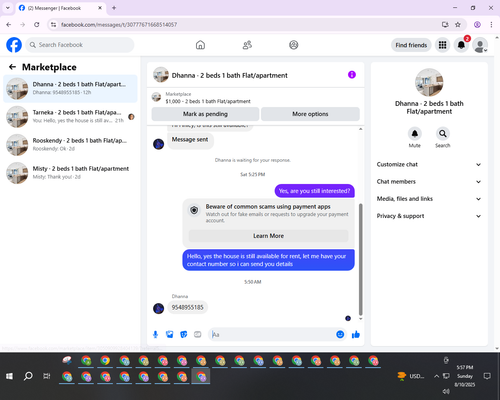The image size is (500, 400).
Task: Click the address bar URL
Action: [x=119, y=25]
